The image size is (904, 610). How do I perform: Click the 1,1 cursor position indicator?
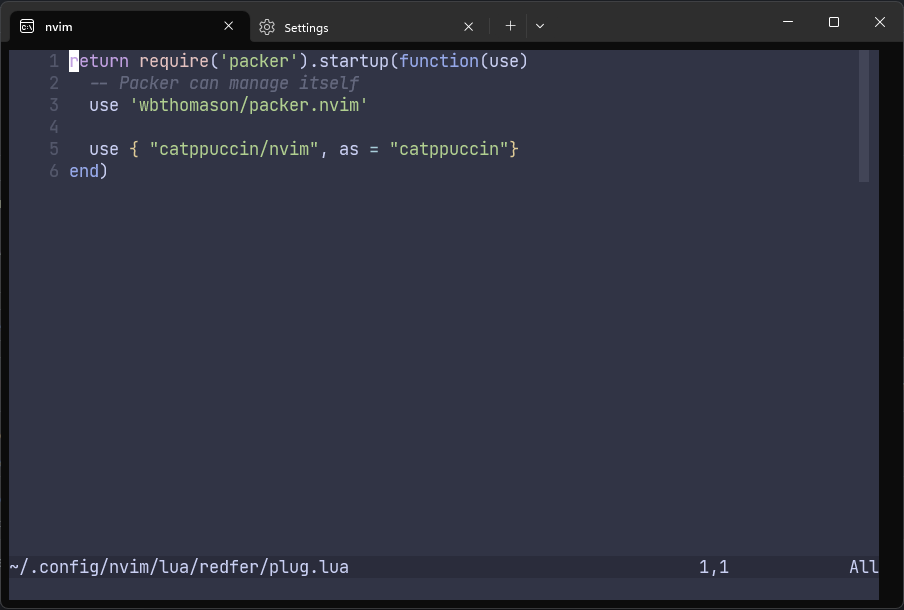(x=714, y=567)
